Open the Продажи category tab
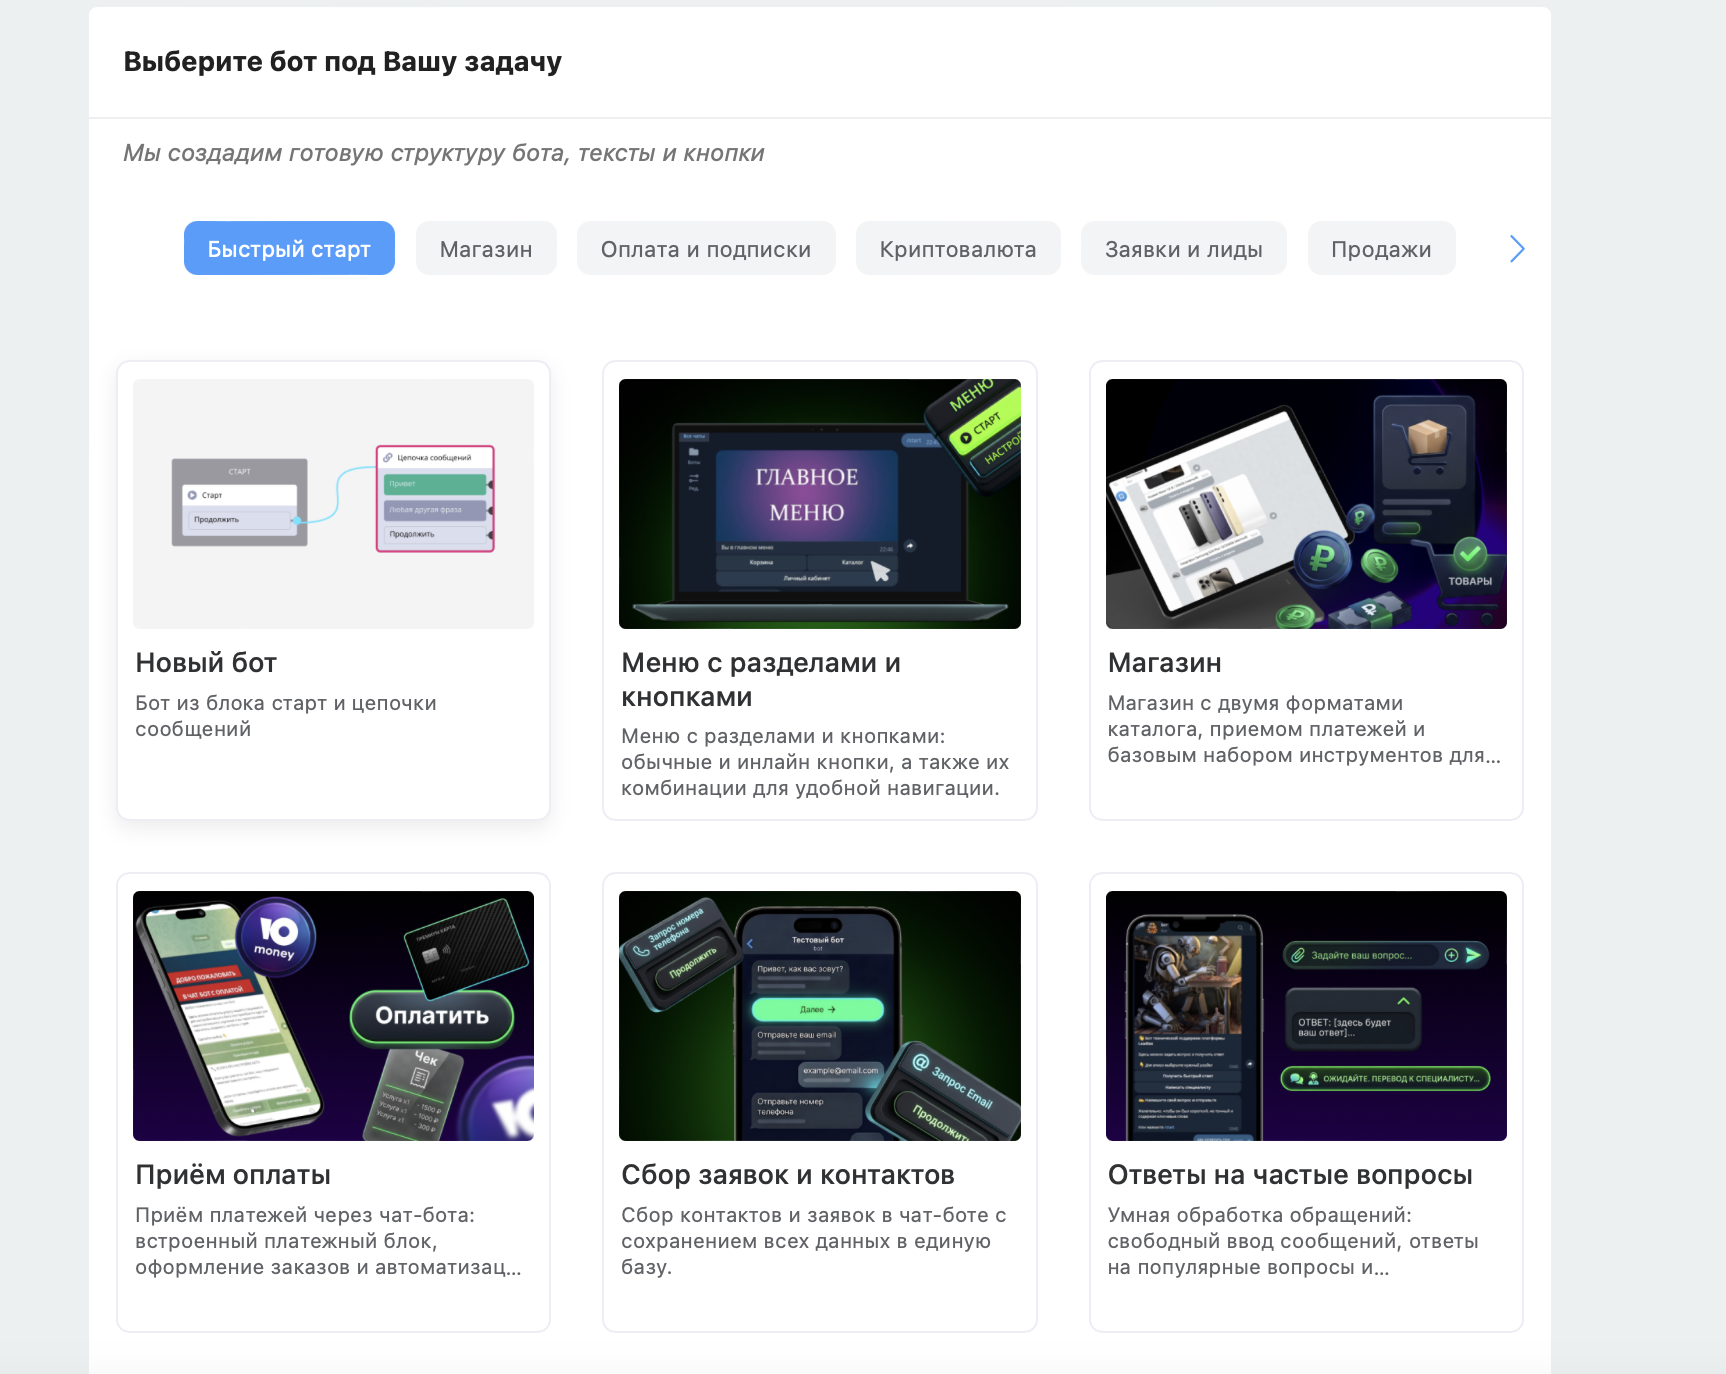 [x=1381, y=248]
